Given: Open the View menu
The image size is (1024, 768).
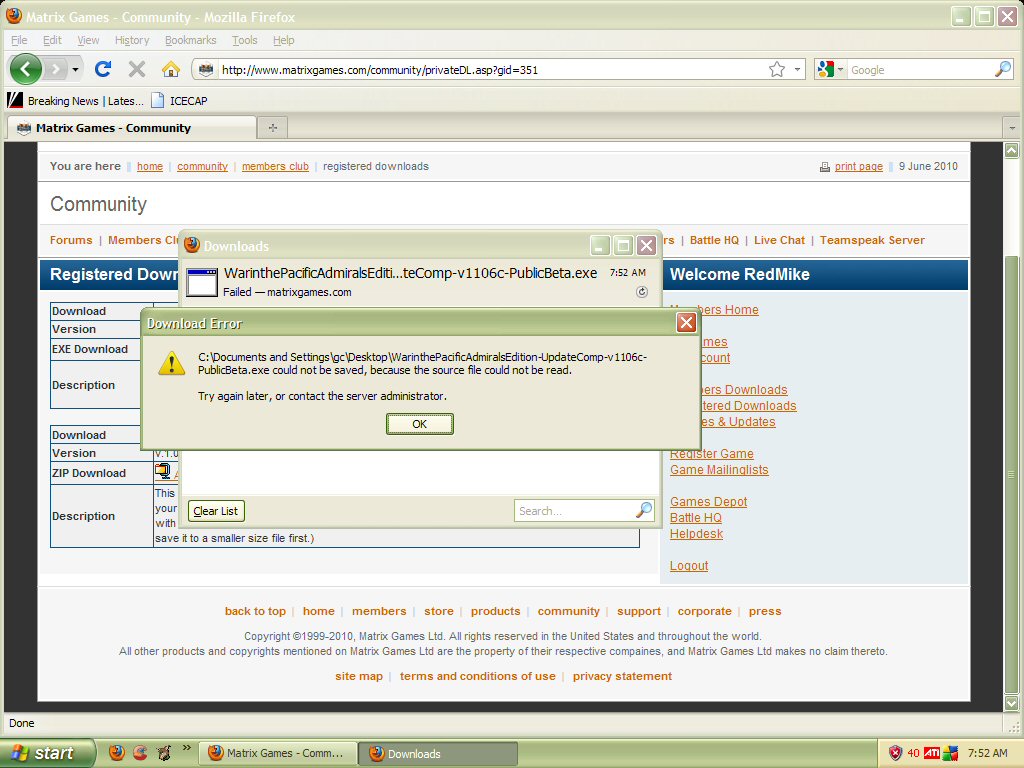Looking at the screenshot, I should [x=88, y=40].
